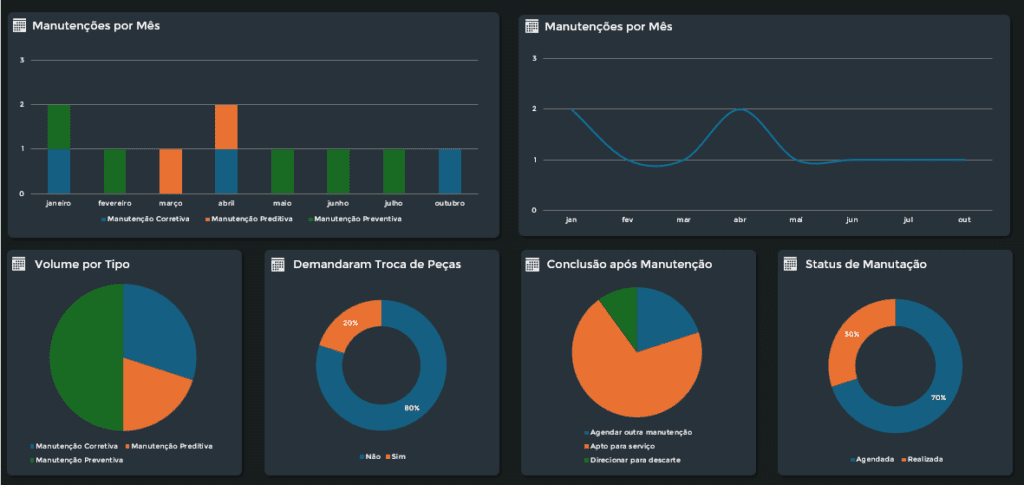Click the Status de Manutação title
The width and height of the screenshot is (1024, 485).
click(866, 264)
